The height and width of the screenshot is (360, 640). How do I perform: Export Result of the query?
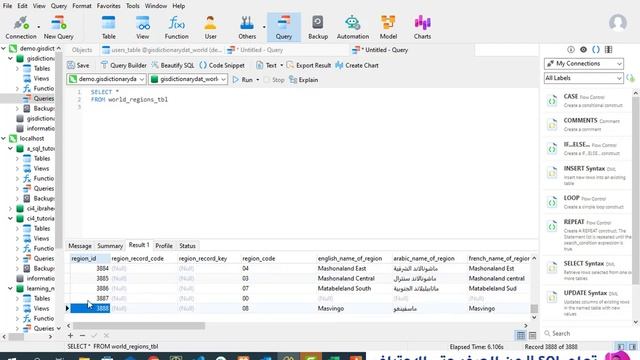tap(309, 65)
